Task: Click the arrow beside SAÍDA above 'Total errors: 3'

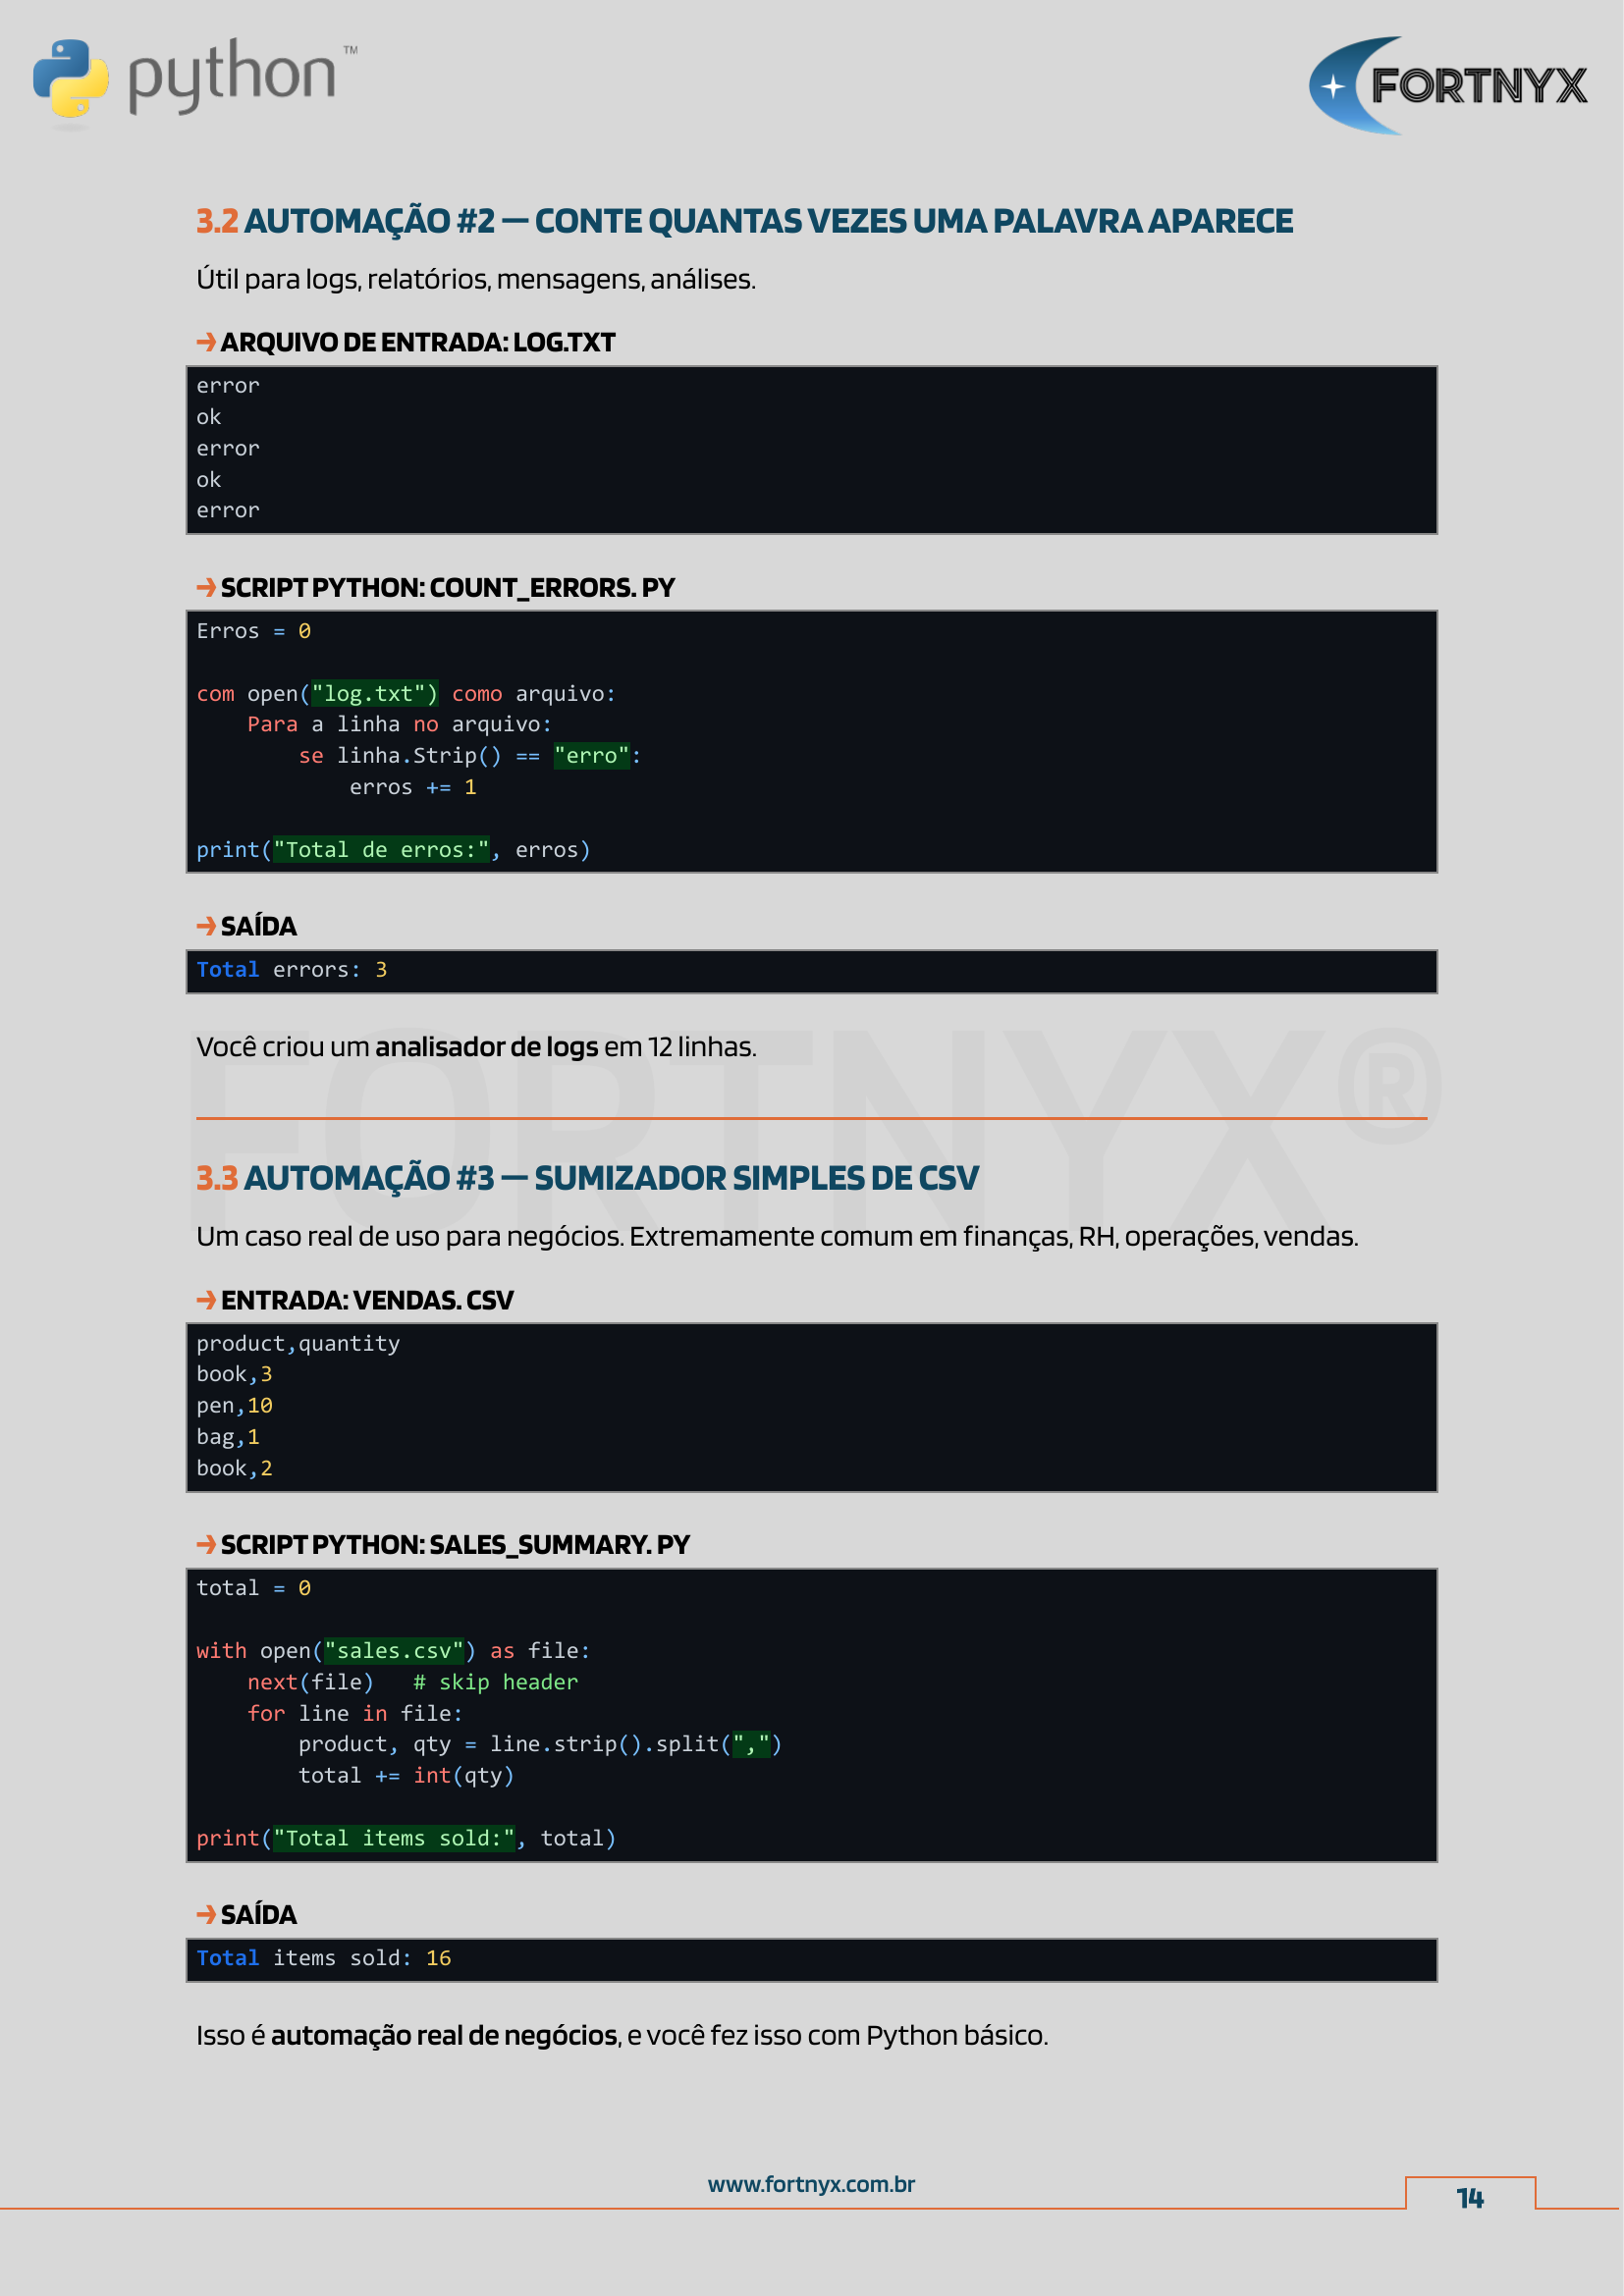Action: coord(206,926)
